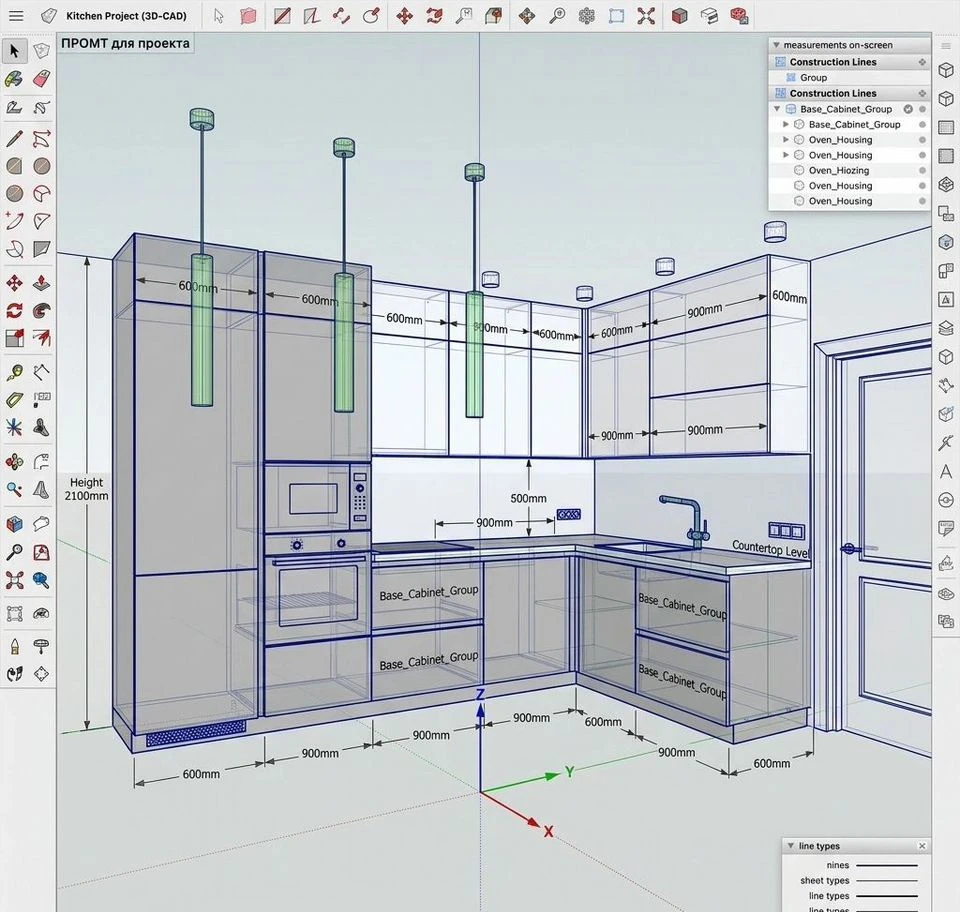Click the 'Height 2100mm' dimension label
Viewport: 960px width, 912px height.
pyautogui.click(x=86, y=489)
